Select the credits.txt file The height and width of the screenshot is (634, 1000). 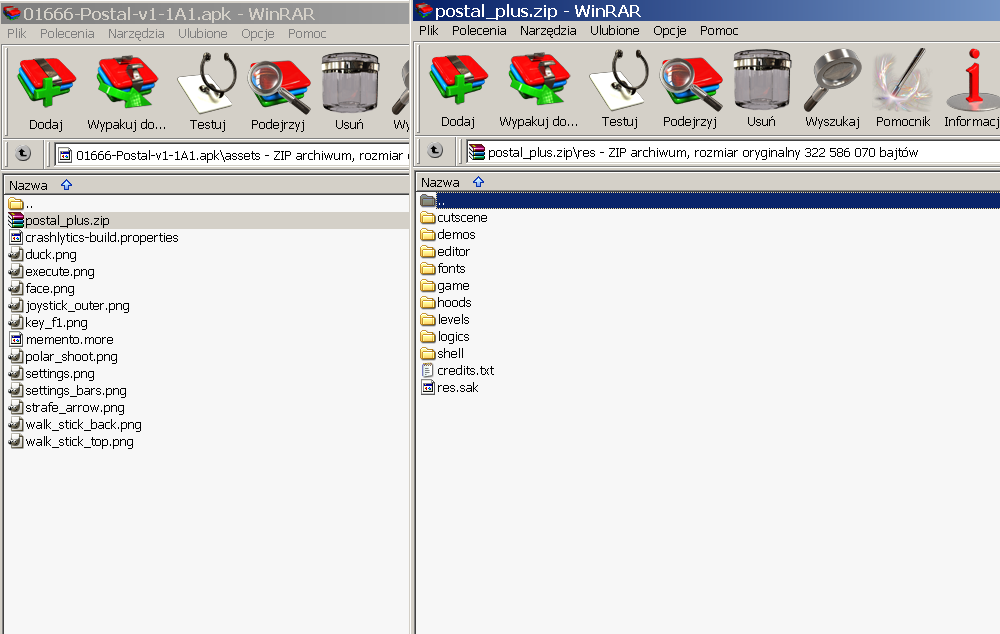(458, 371)
